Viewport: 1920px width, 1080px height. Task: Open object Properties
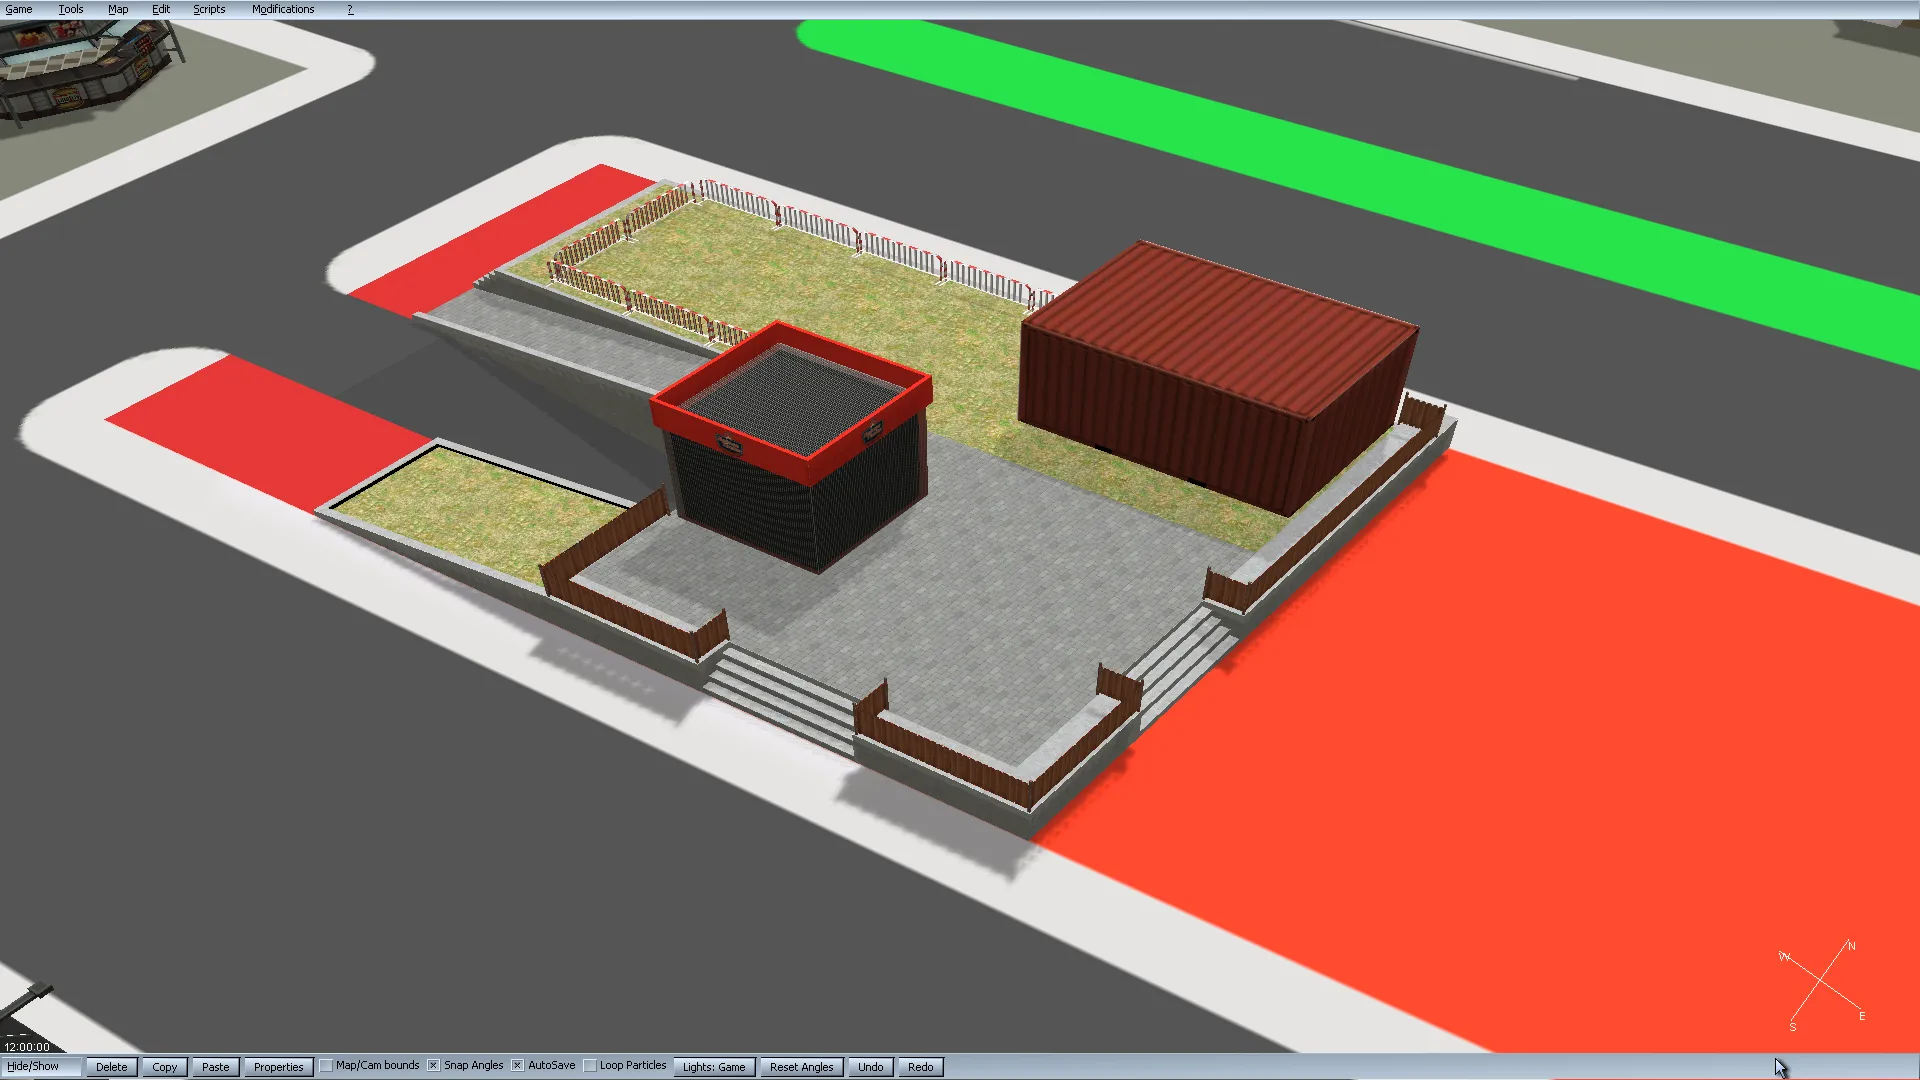click(x=278, y=1067)
